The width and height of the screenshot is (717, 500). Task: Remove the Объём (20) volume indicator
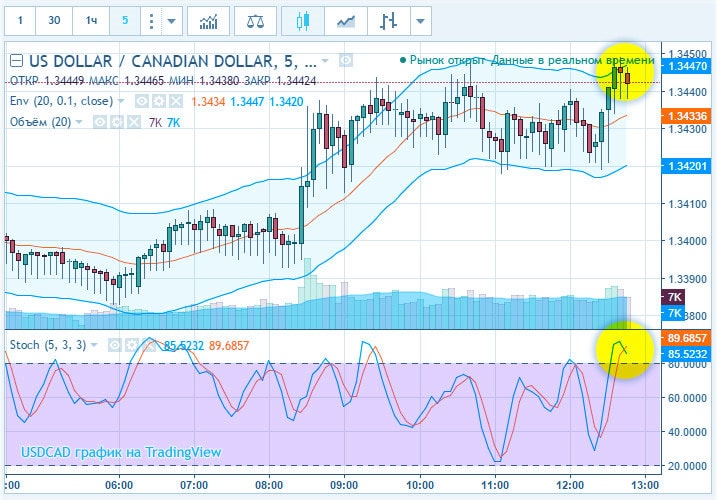click(x=133, y=121)
